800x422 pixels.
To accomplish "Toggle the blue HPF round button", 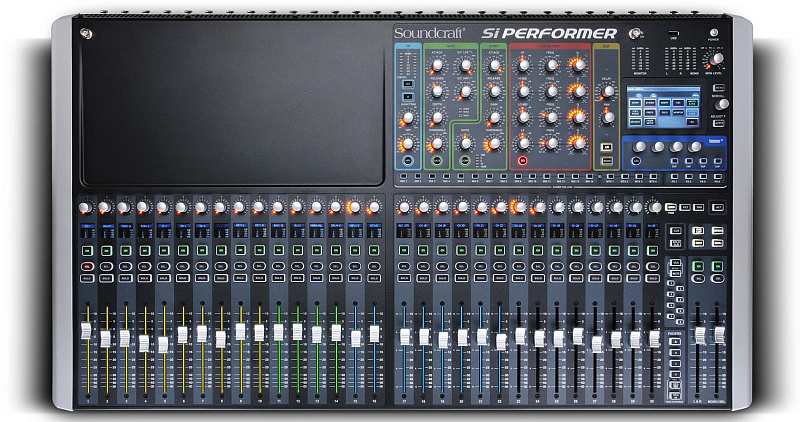I will [408, 161].
